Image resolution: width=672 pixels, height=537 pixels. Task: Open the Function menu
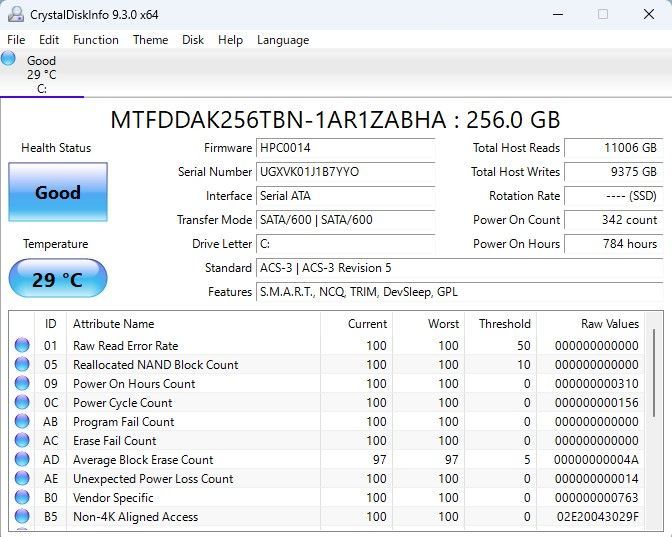tap(96, 40)
